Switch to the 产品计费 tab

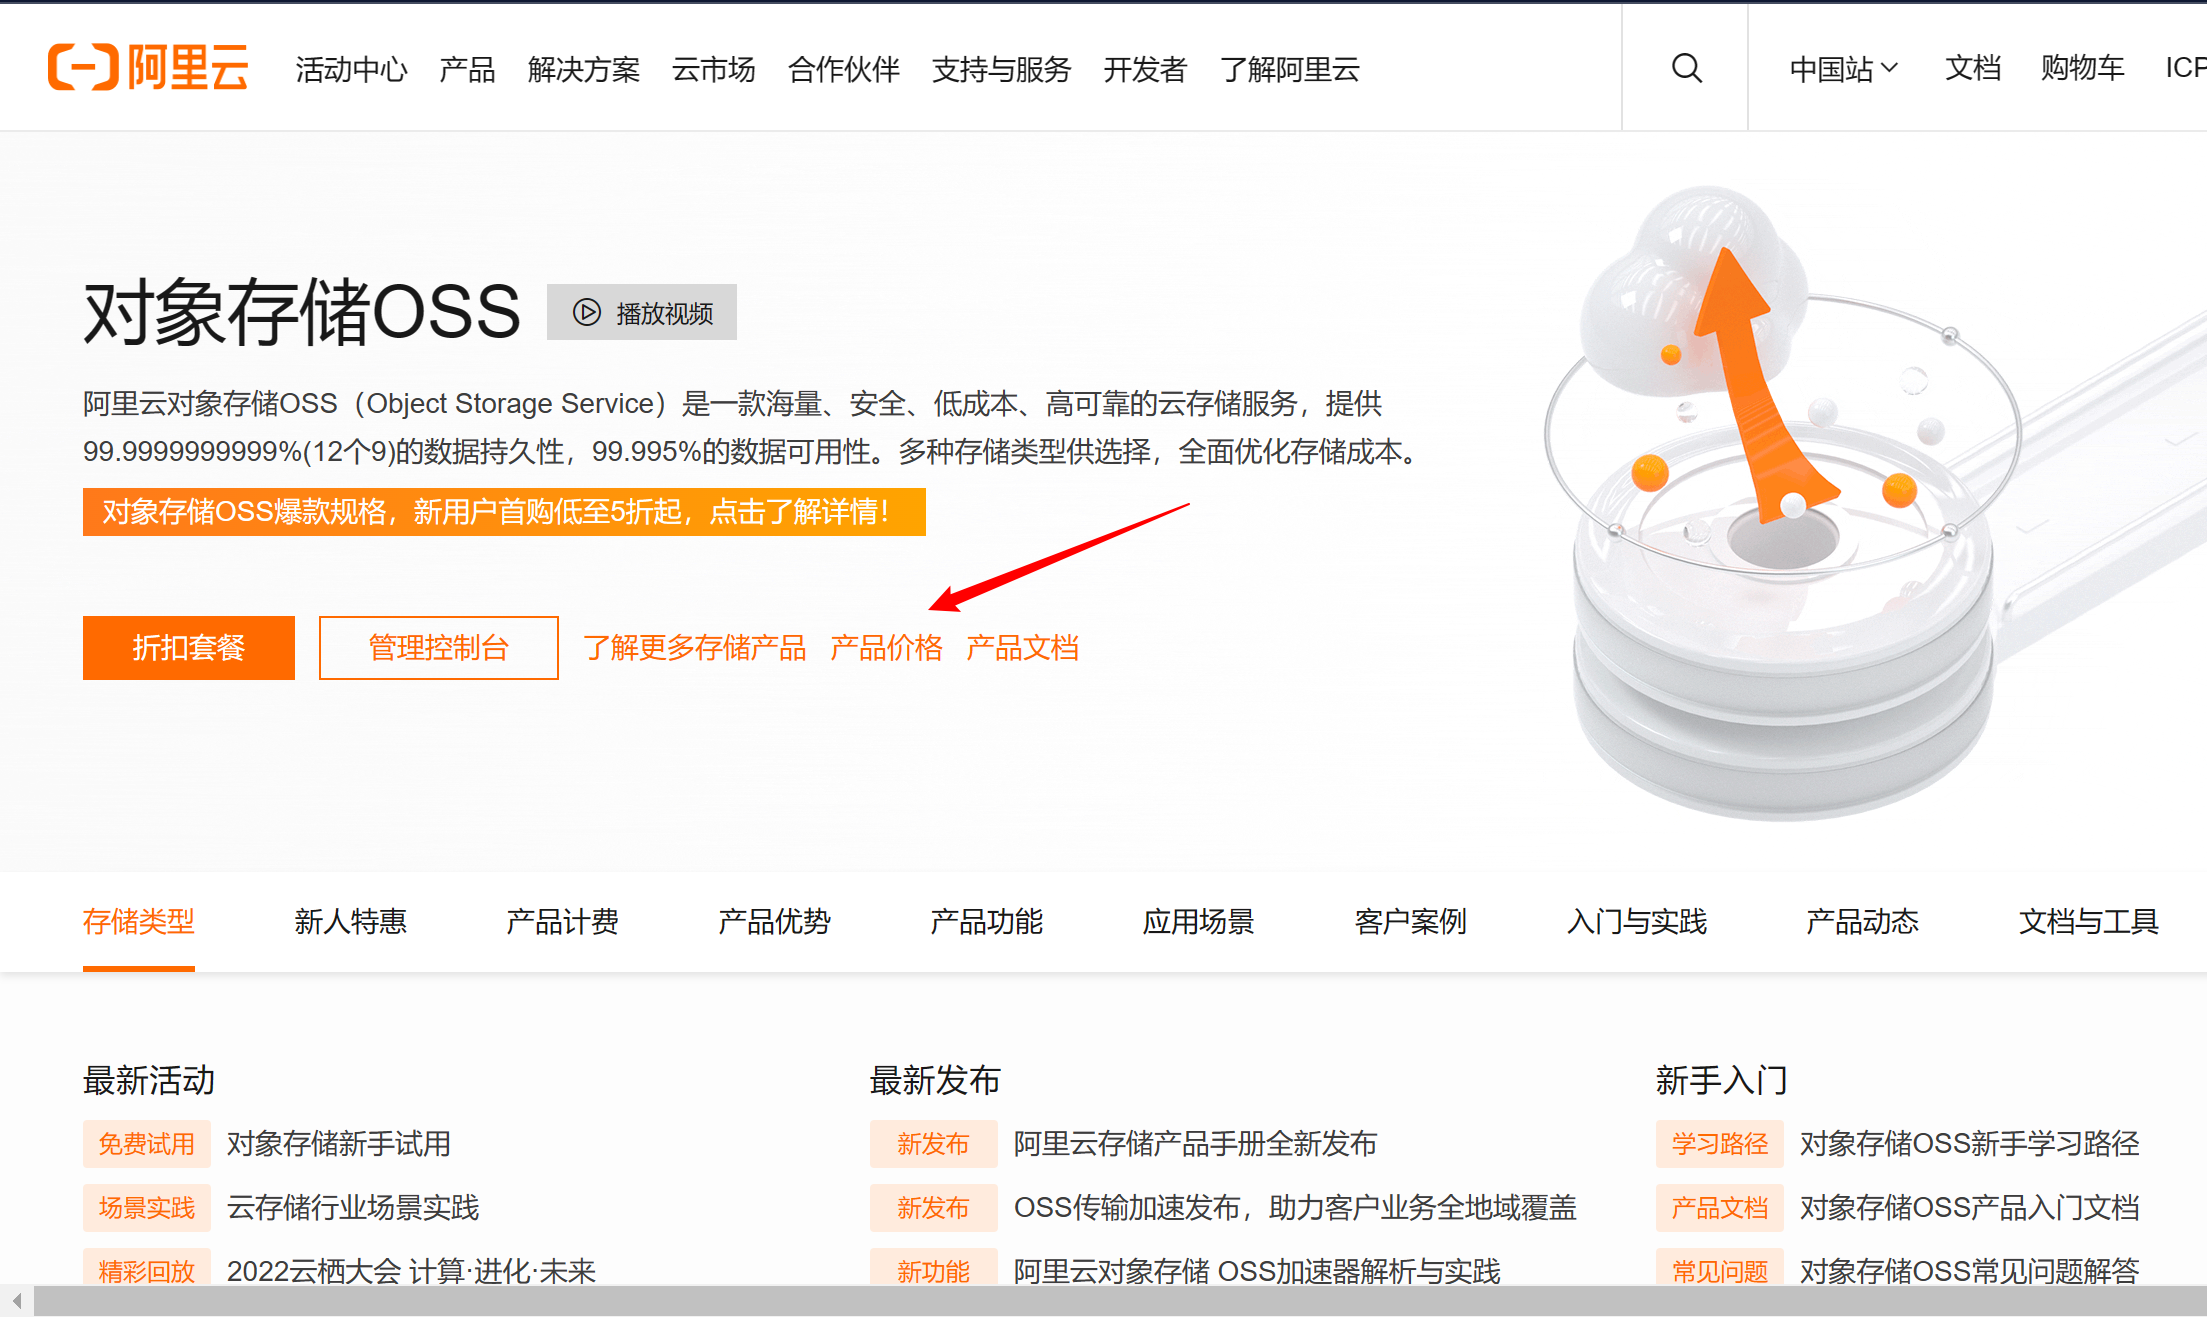click(562, 921)
